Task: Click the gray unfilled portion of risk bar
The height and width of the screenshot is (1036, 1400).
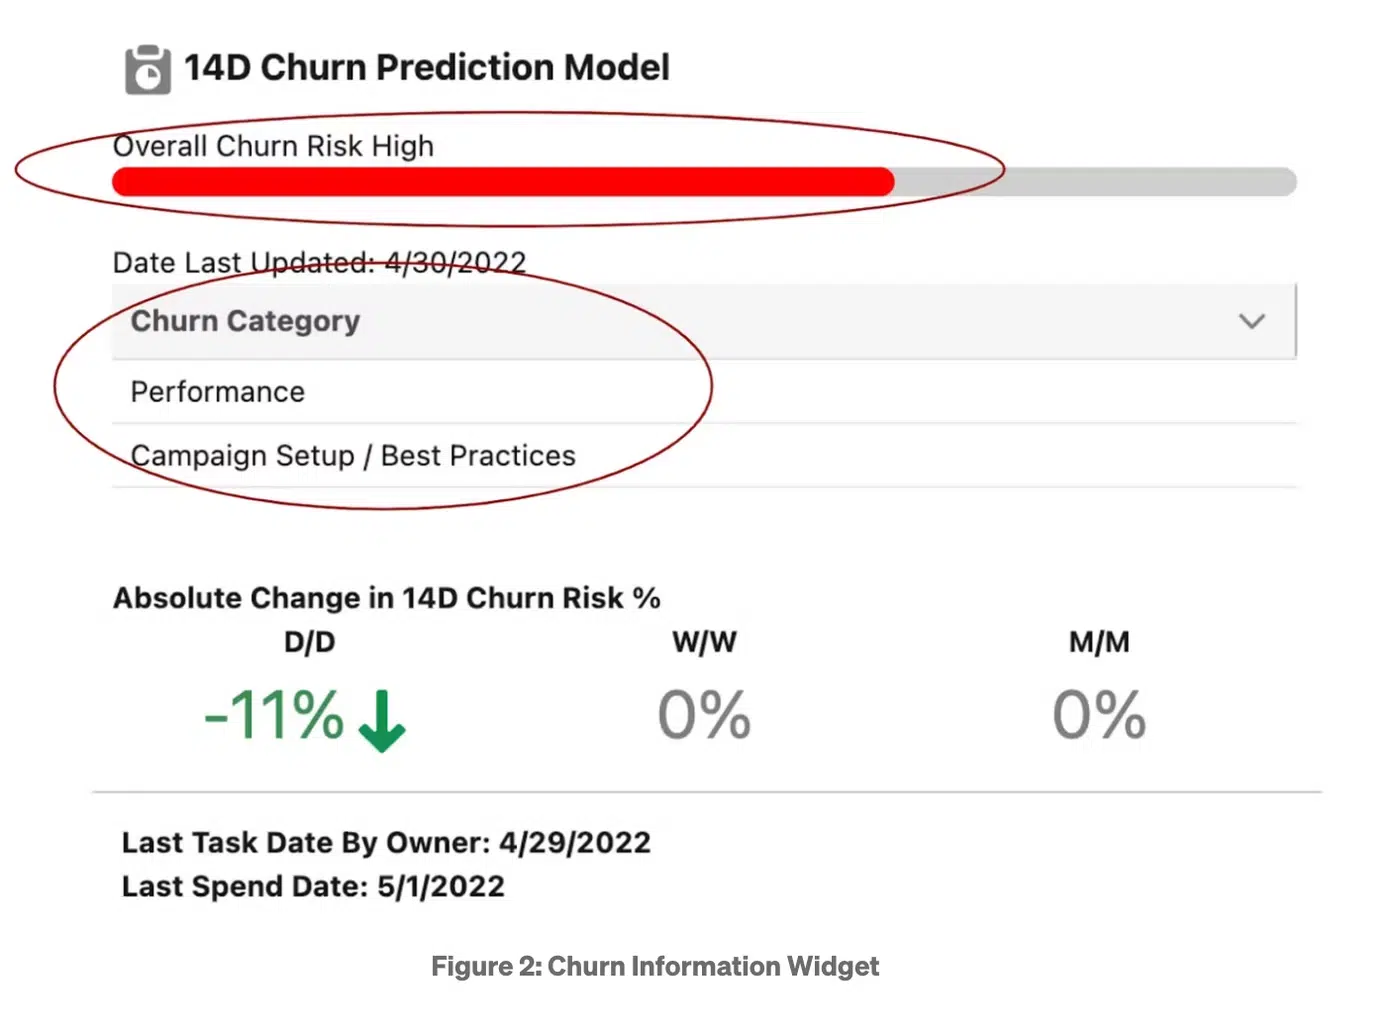Action: pos(1096,182)
